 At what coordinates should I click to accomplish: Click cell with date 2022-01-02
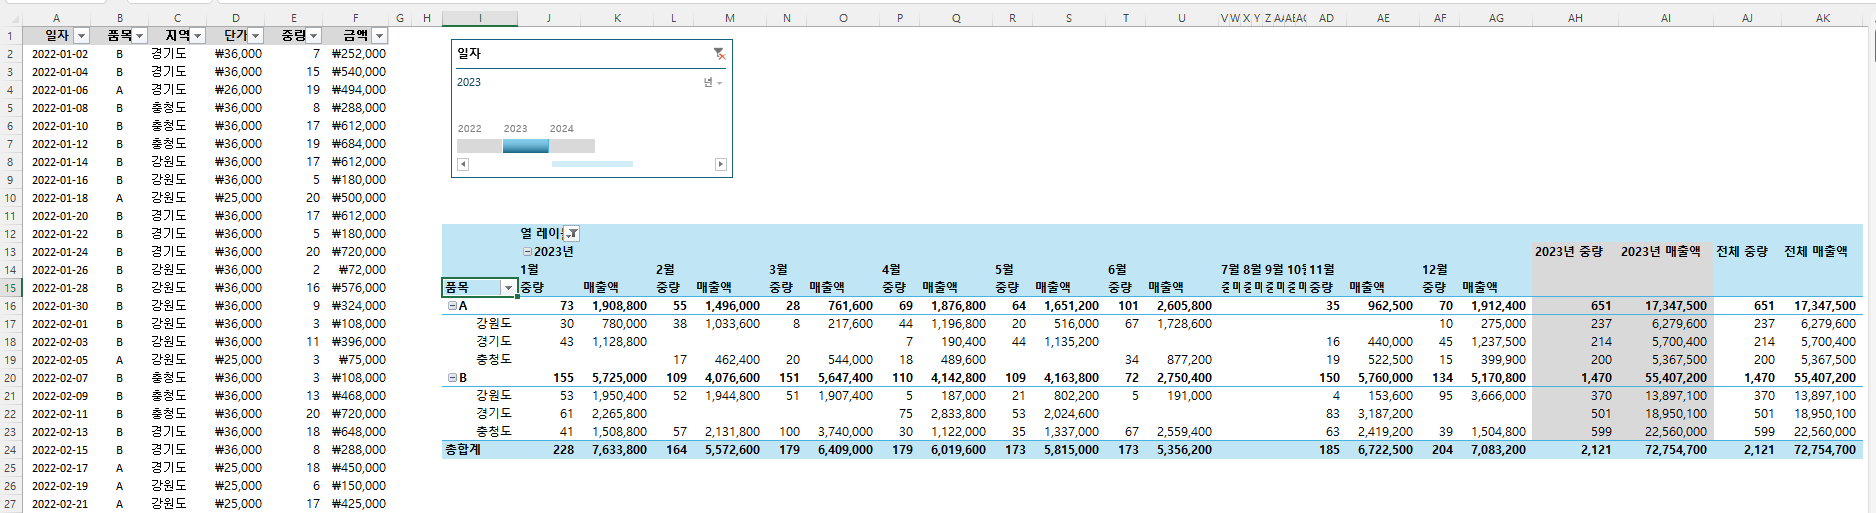click(x=60, y=54)
